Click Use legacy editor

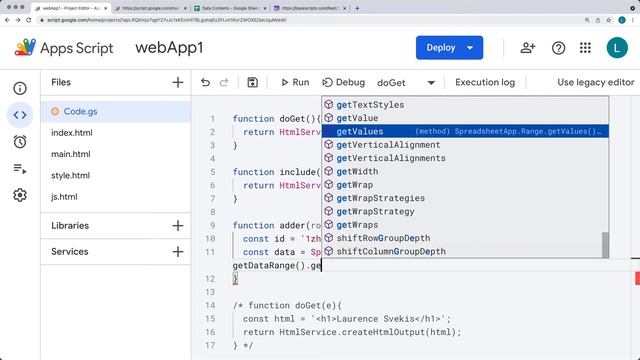click(596, 82)
